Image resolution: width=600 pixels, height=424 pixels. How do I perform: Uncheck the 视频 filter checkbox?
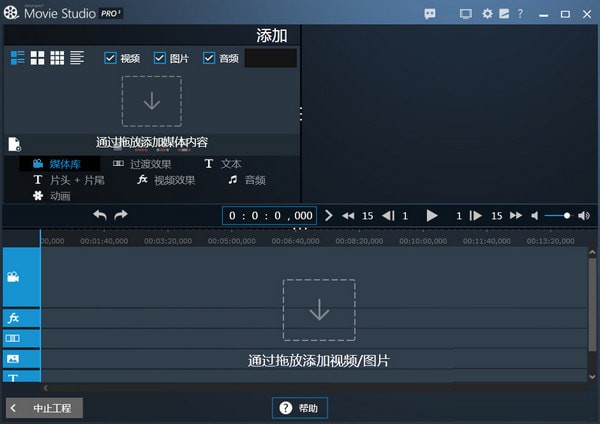[x=111, y=58]
